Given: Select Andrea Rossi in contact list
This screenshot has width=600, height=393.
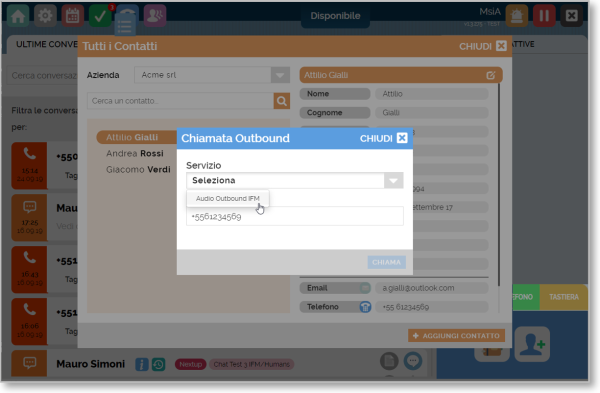Looking at the screenshot, I should 135,153.
